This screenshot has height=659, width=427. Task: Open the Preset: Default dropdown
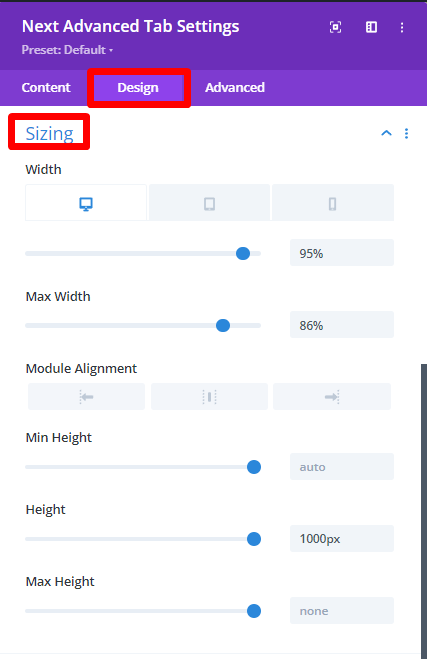67,50
